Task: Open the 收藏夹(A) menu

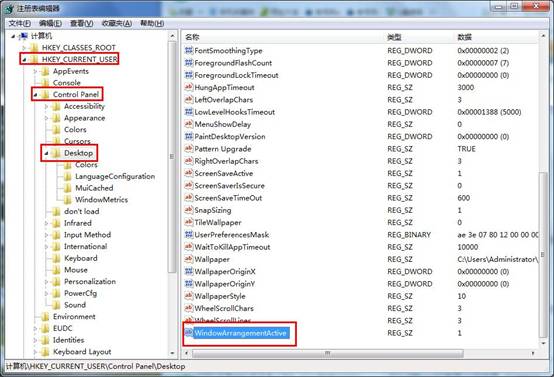Action: [117, 23]
